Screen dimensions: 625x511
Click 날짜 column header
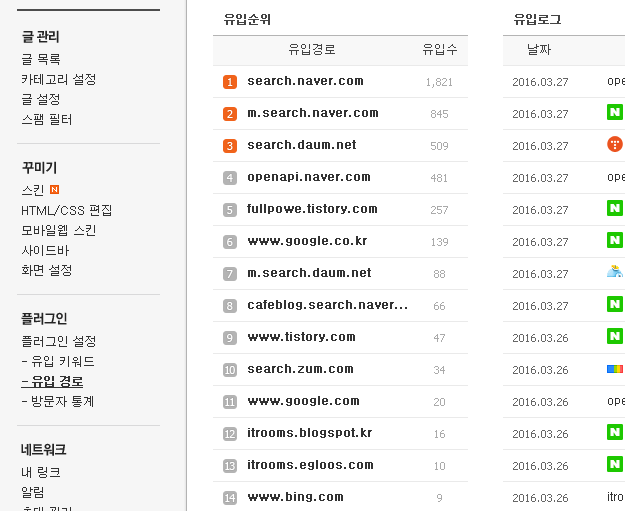point(539,49)
